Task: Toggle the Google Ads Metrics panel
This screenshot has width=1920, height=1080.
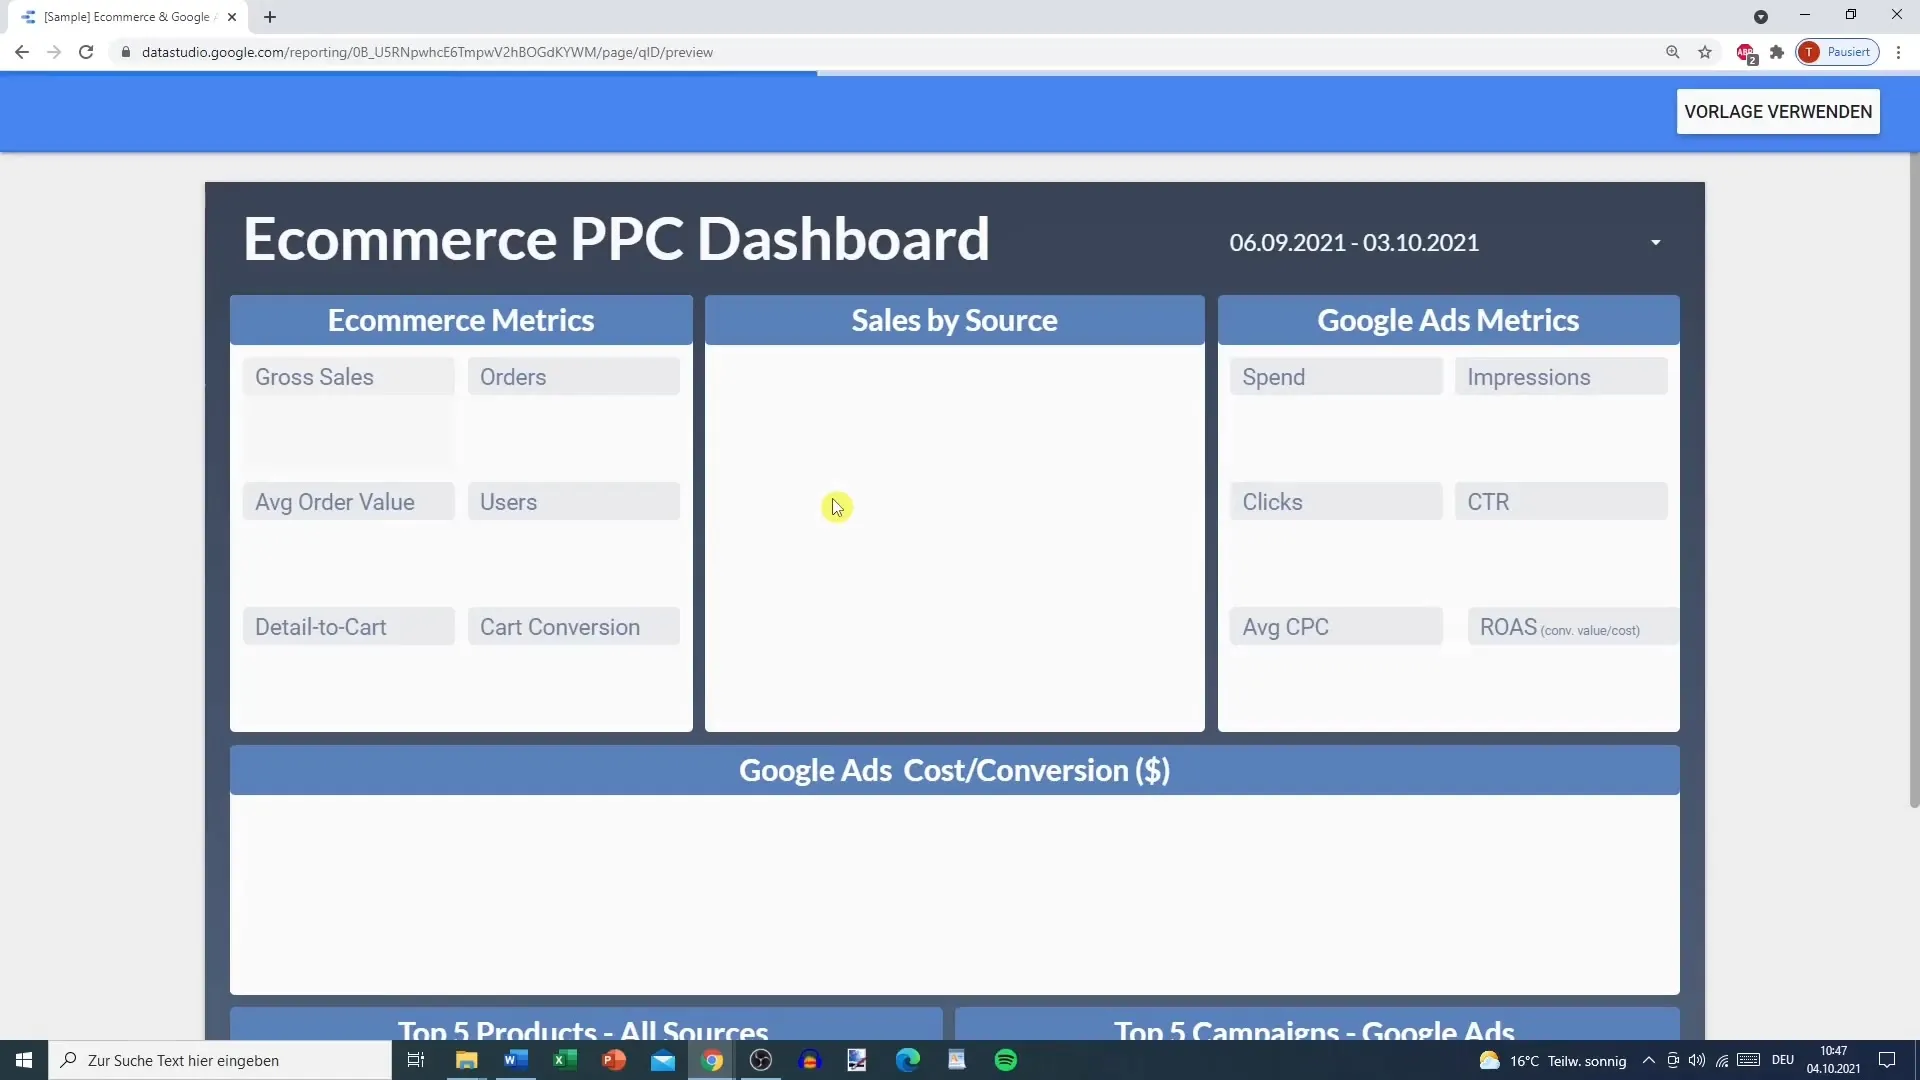Action: point(1447,319)
